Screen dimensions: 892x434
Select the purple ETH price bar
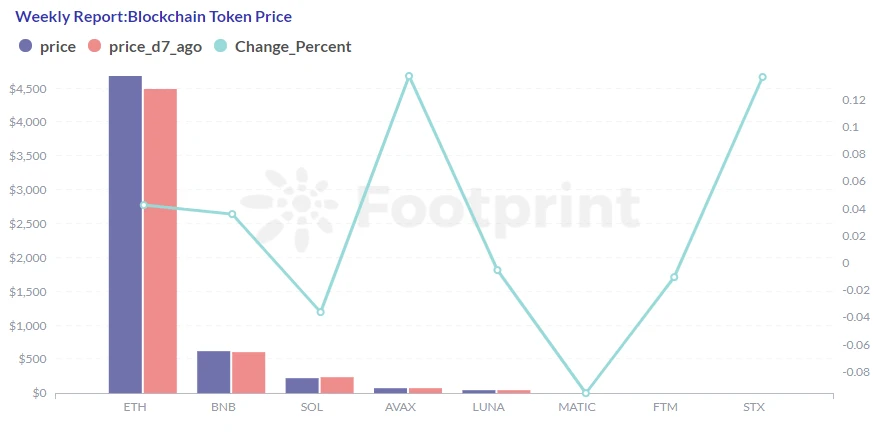125,234
